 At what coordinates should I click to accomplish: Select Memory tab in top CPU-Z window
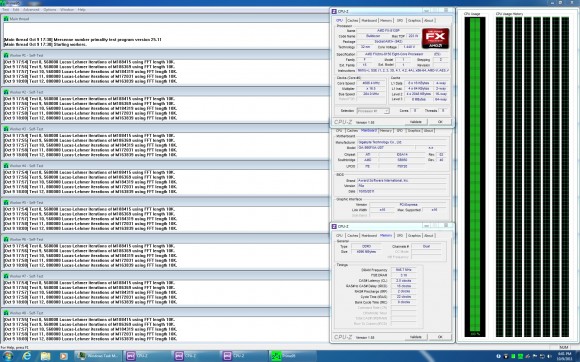pyautogui.click(x=386, y=20)
